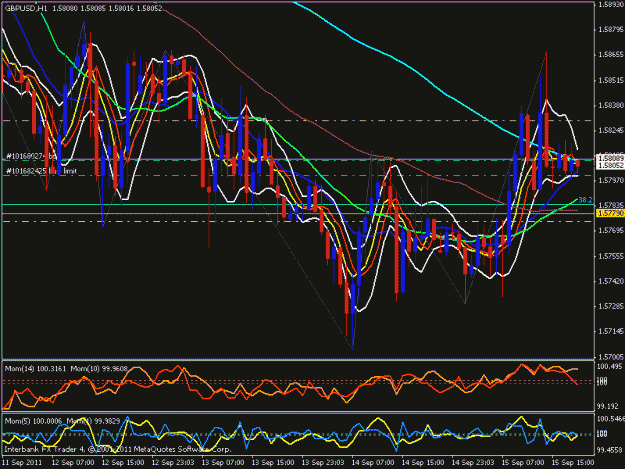The width and height of the screenshot is (625, 469).
Task: Click the 13 Sep 23:03 time label
Action: tap(323, 463)
